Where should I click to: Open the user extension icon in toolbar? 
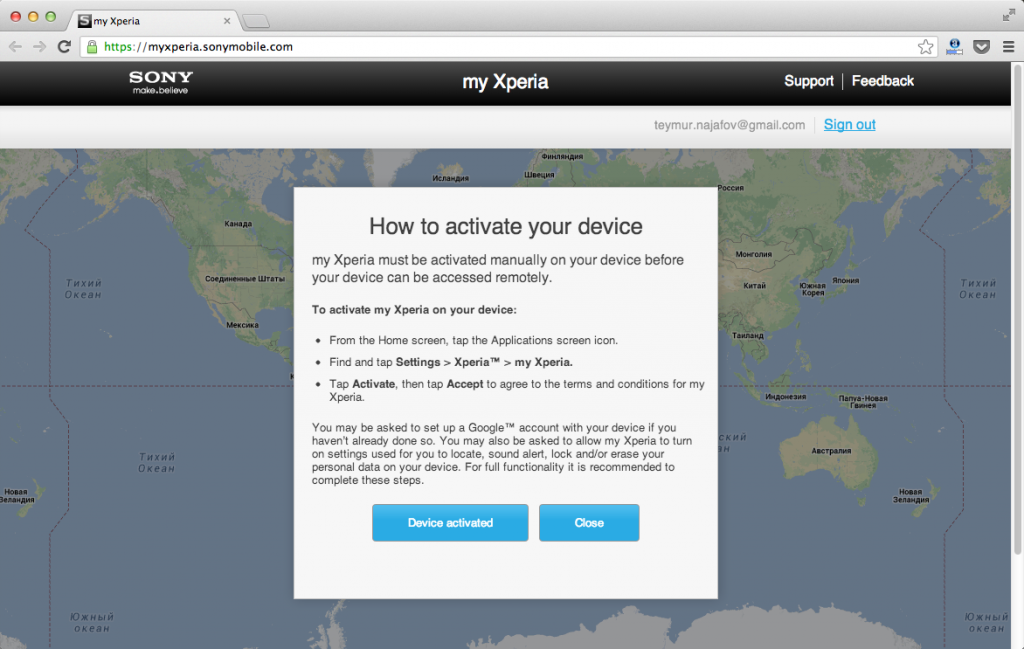point(954,46)
